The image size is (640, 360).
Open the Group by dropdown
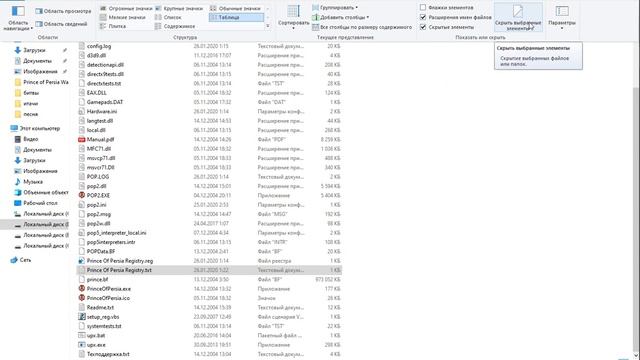[x=335, y=8]
